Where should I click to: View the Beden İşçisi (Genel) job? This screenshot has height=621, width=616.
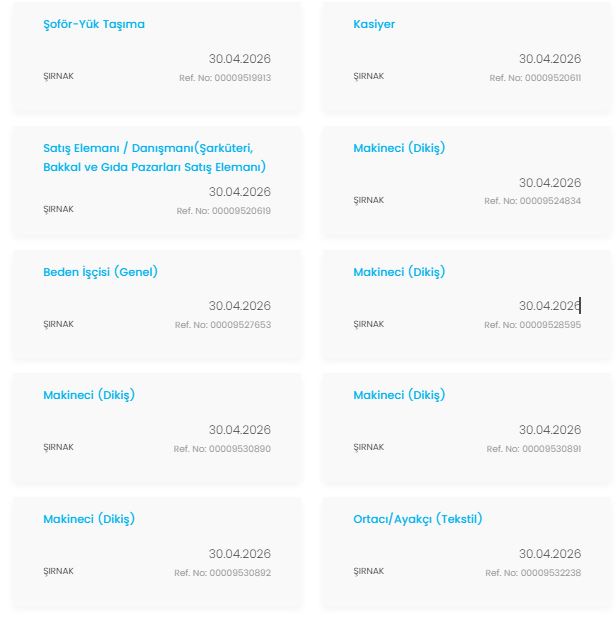(100, 272)
